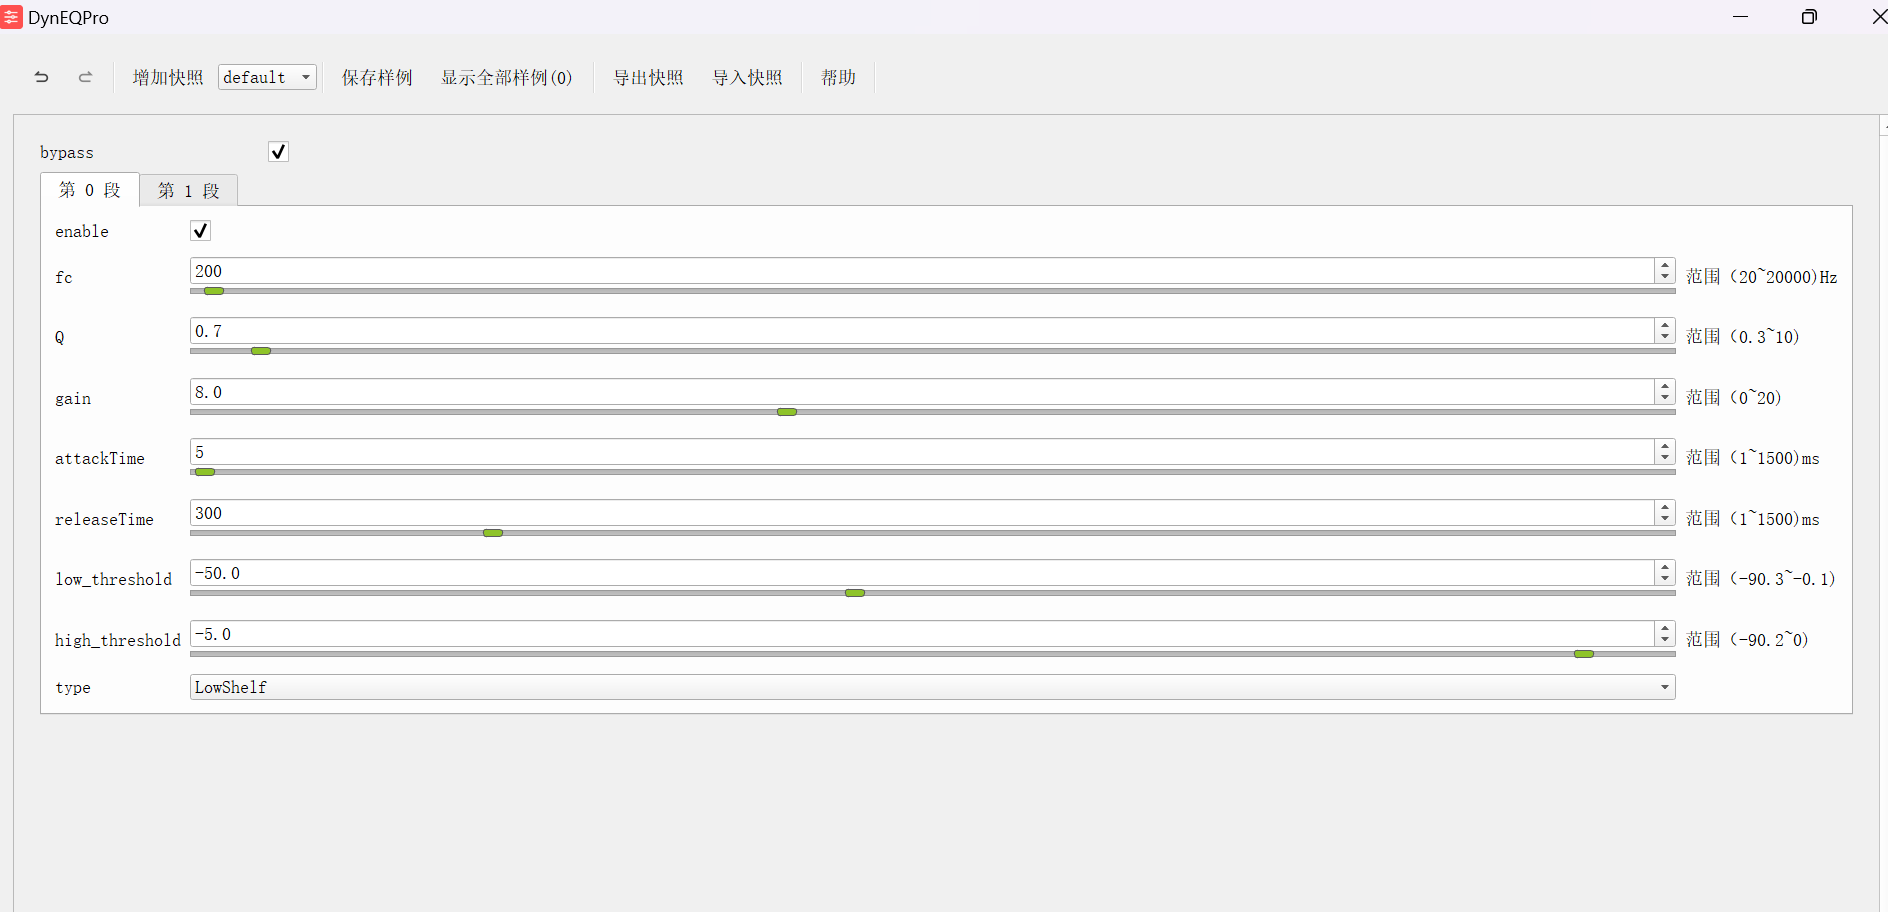Click the attackTime field showing 5
The height and width of the screenshot is (912, 1888).
pos(922,452)
